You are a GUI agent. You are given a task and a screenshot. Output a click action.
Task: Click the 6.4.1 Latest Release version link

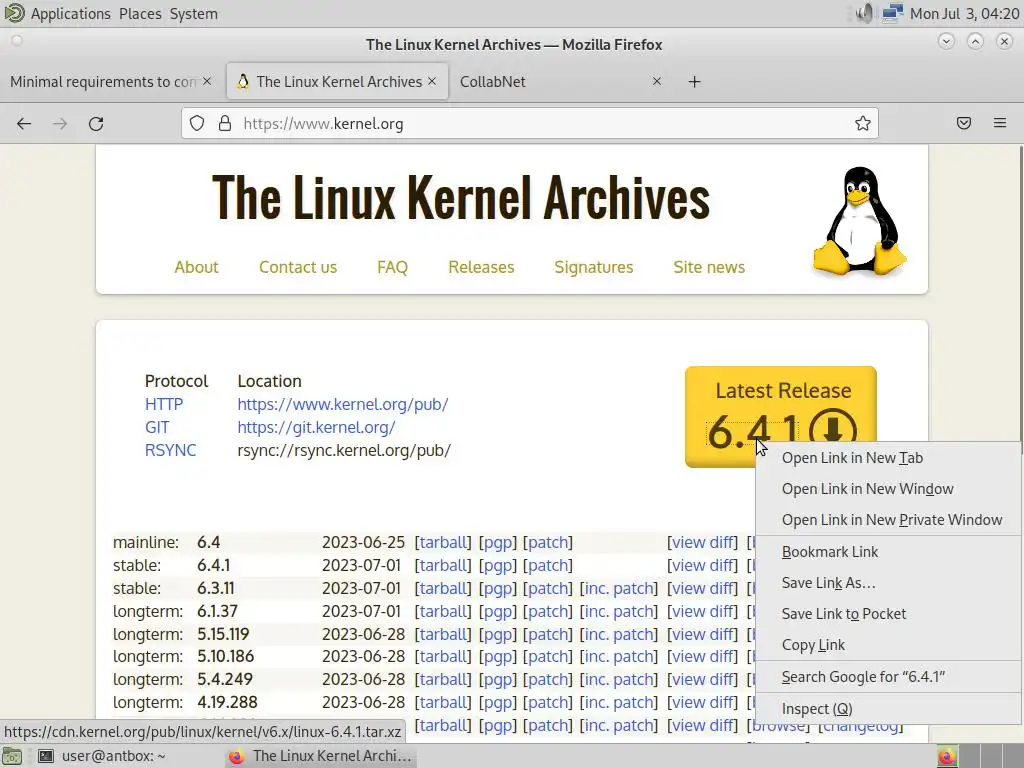[x=752, y=432]
